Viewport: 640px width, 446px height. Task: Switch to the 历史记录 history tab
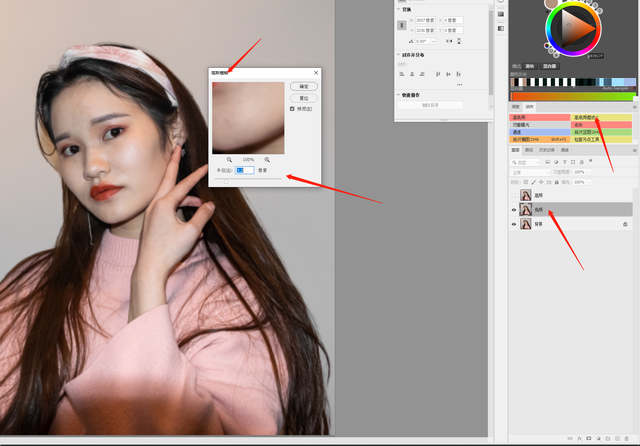pos(547,150)
